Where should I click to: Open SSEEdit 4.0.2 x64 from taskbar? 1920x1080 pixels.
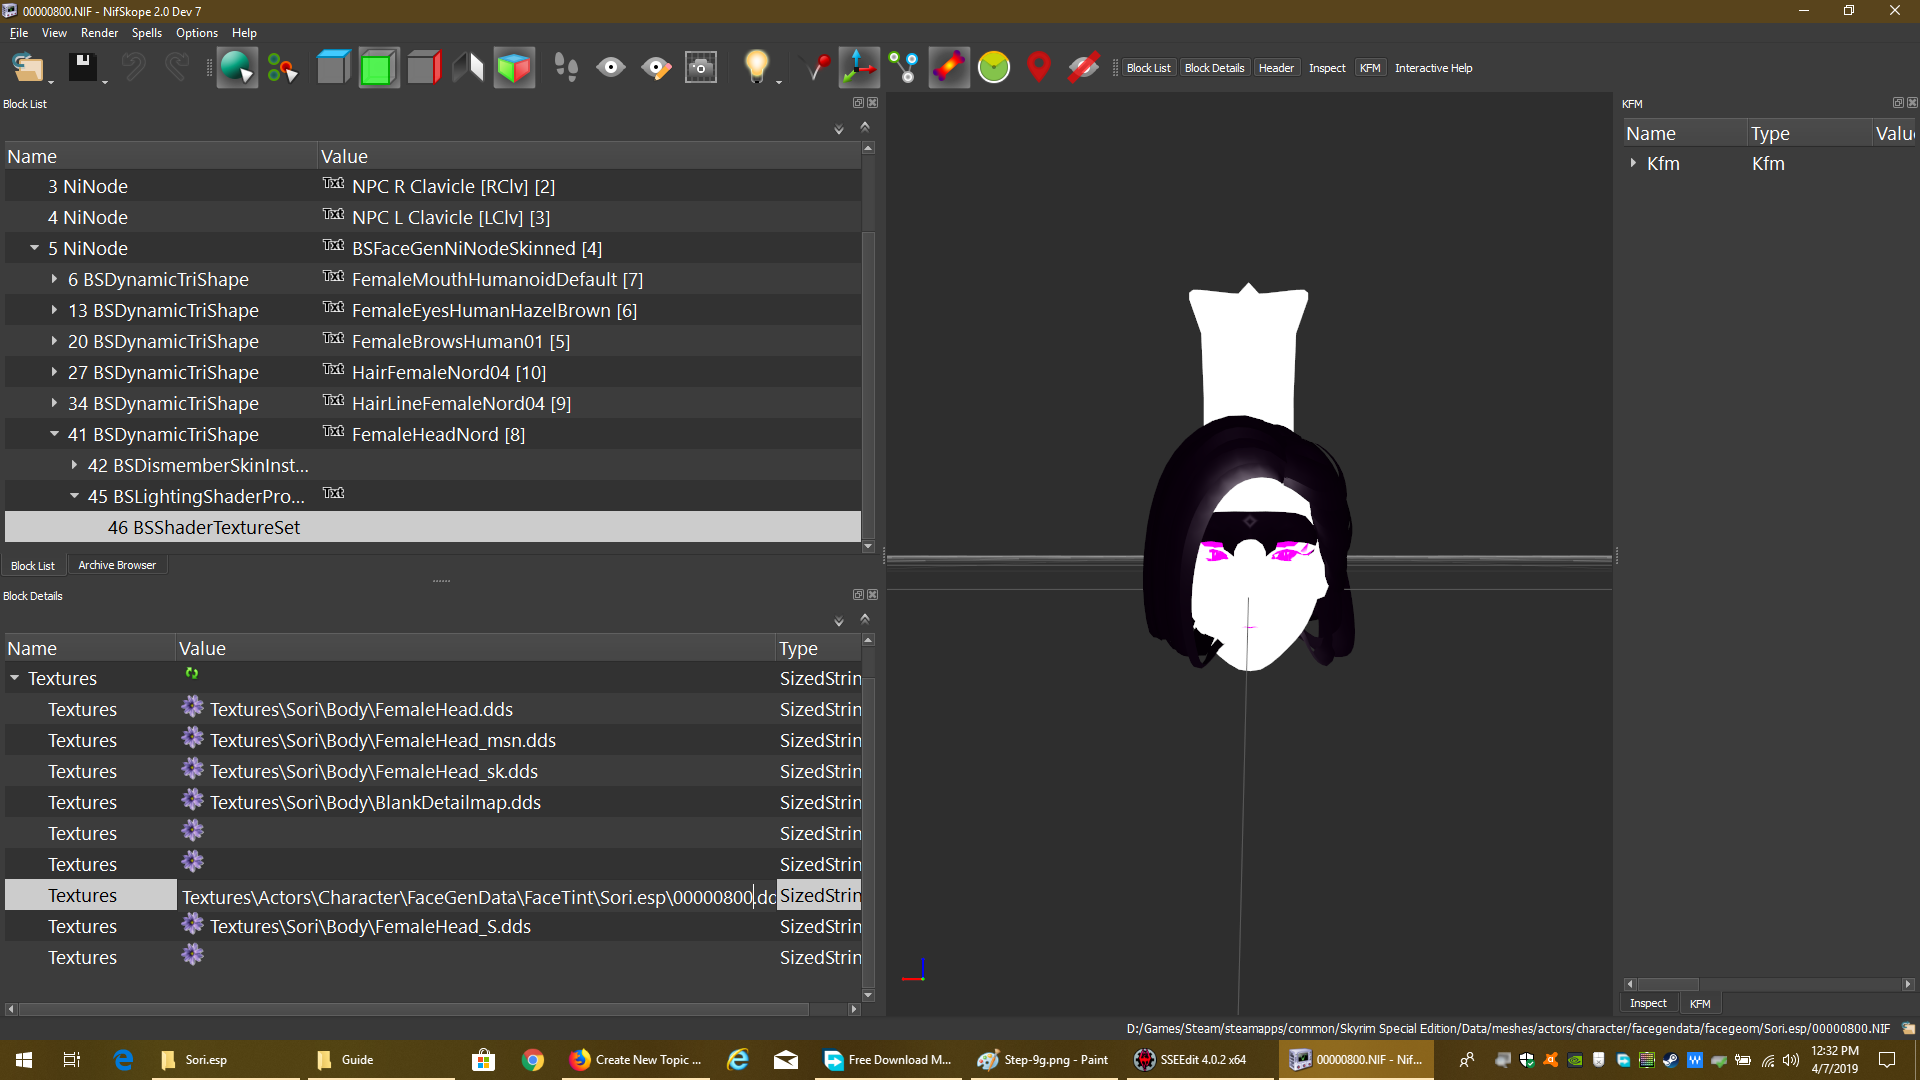tap(1192, 1060)
